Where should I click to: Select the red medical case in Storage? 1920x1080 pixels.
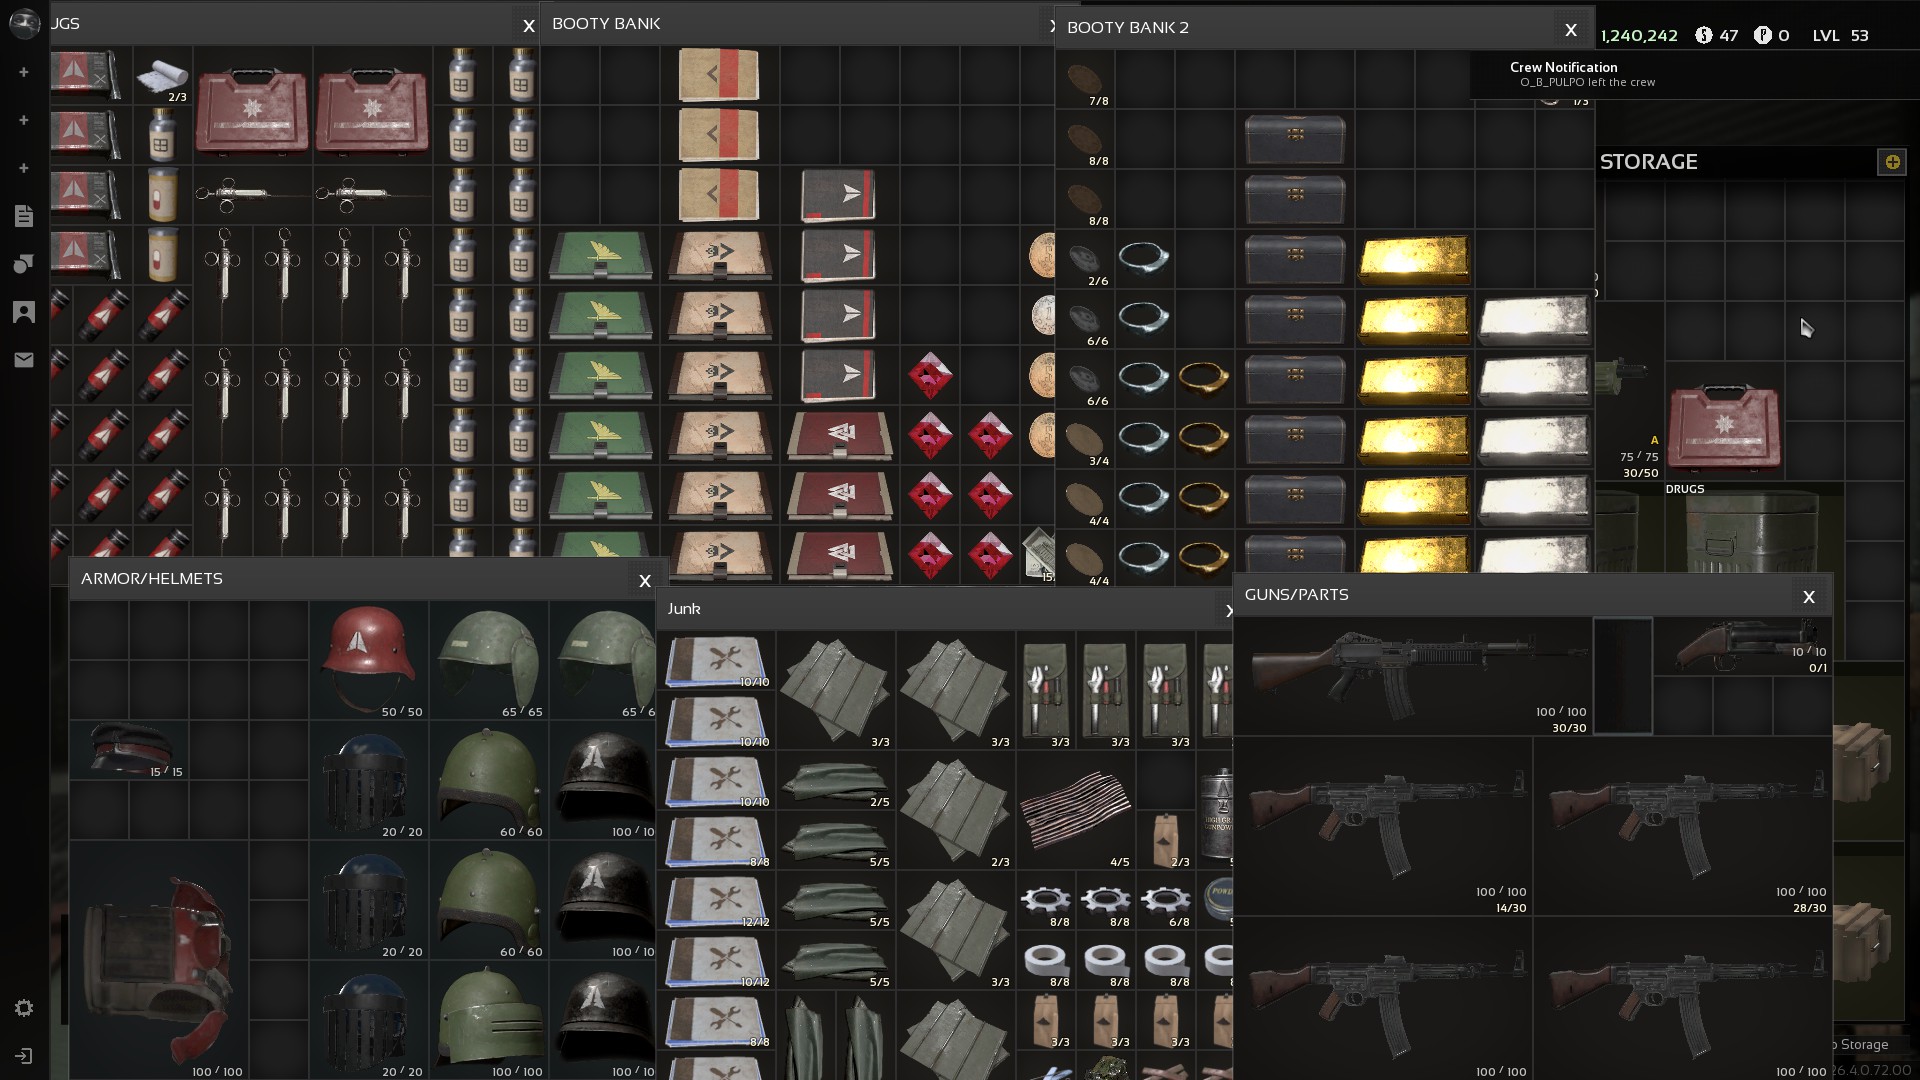(1724, 427)
